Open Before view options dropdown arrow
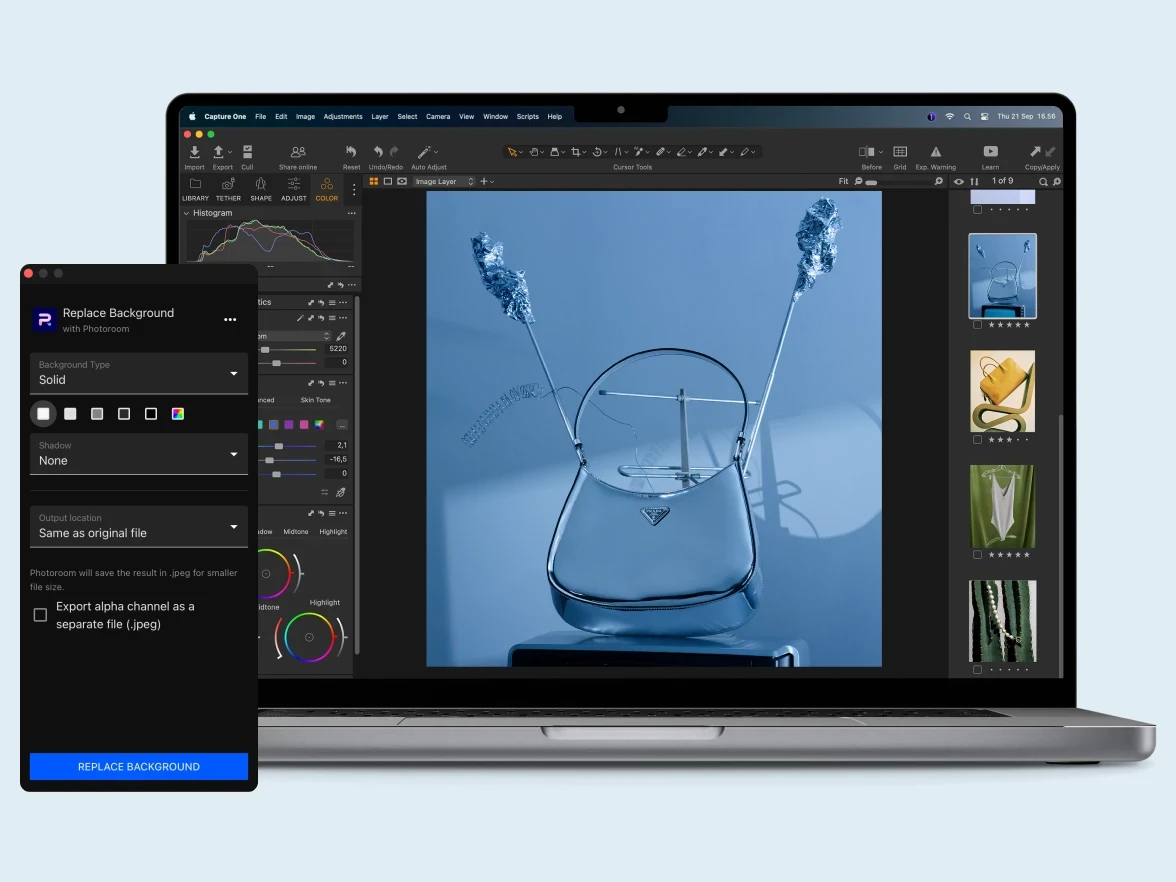Viewport: 1176px width, 882px height. coord(880,152)
